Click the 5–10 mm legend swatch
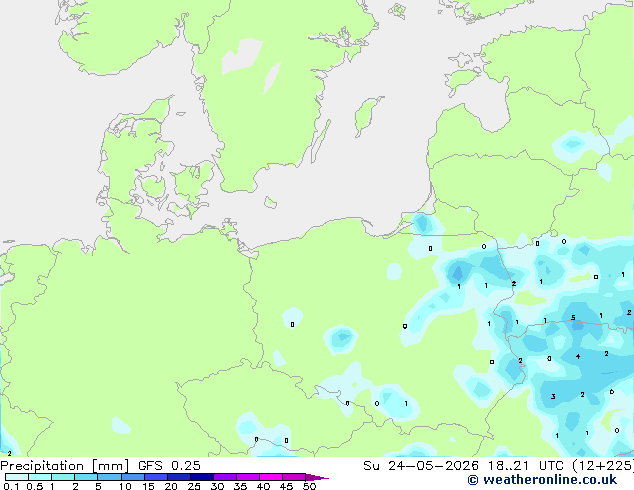Screen dimensions: 634x490 point(109,477)
